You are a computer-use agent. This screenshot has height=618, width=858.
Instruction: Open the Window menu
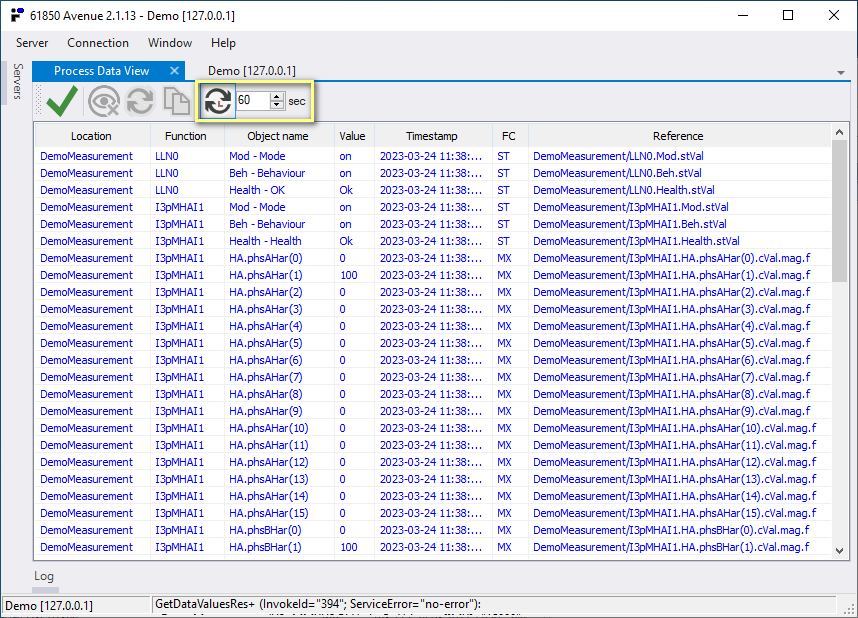coord(170,43)
